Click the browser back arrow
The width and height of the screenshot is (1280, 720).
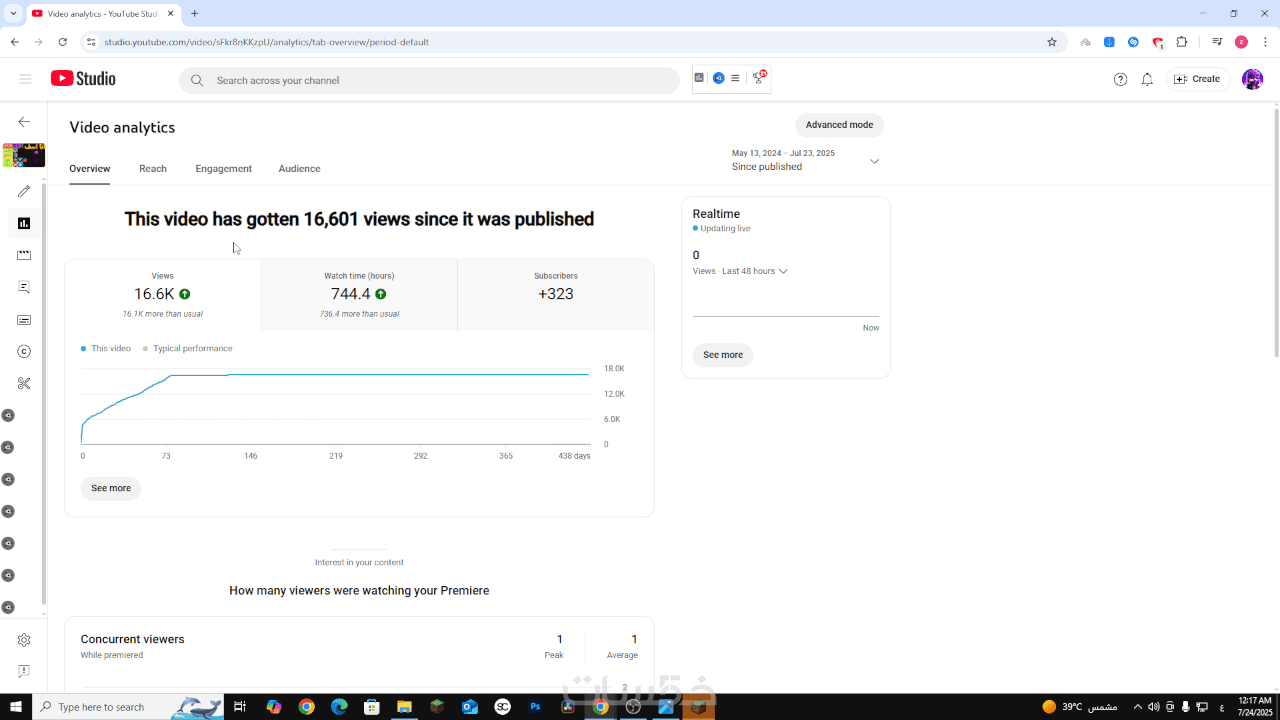15,42
